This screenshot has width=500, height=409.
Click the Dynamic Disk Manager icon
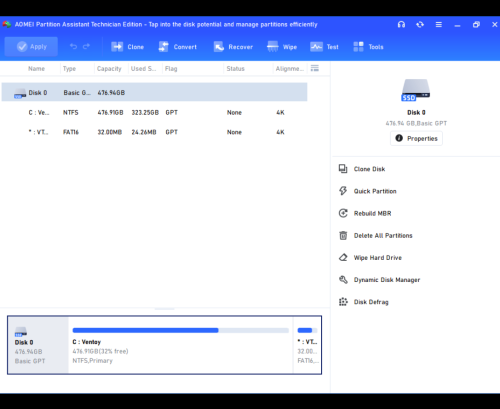[x=343, y=279]
